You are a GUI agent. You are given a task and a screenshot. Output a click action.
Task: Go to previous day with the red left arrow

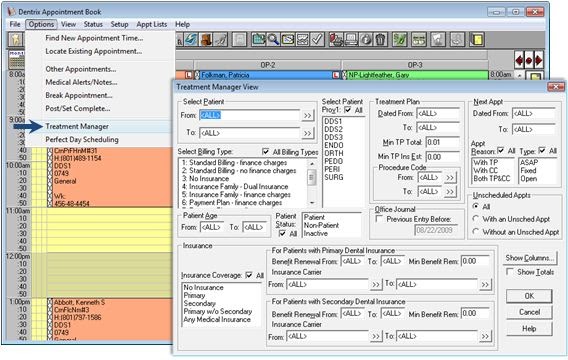point(519,60)
